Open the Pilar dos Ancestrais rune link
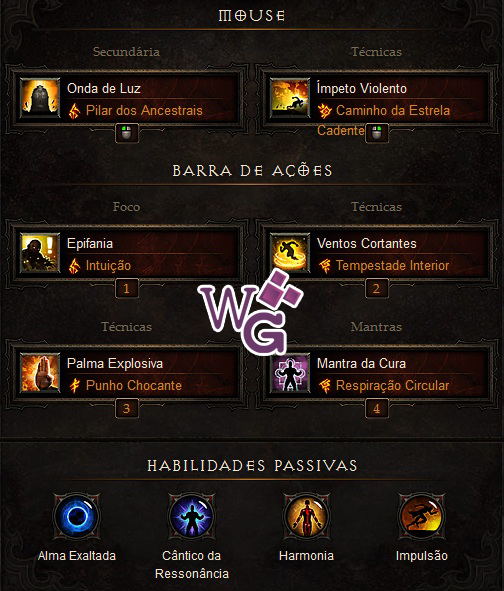Image resolution: width=504 pixels, height=591 pixels. [144, 110]
